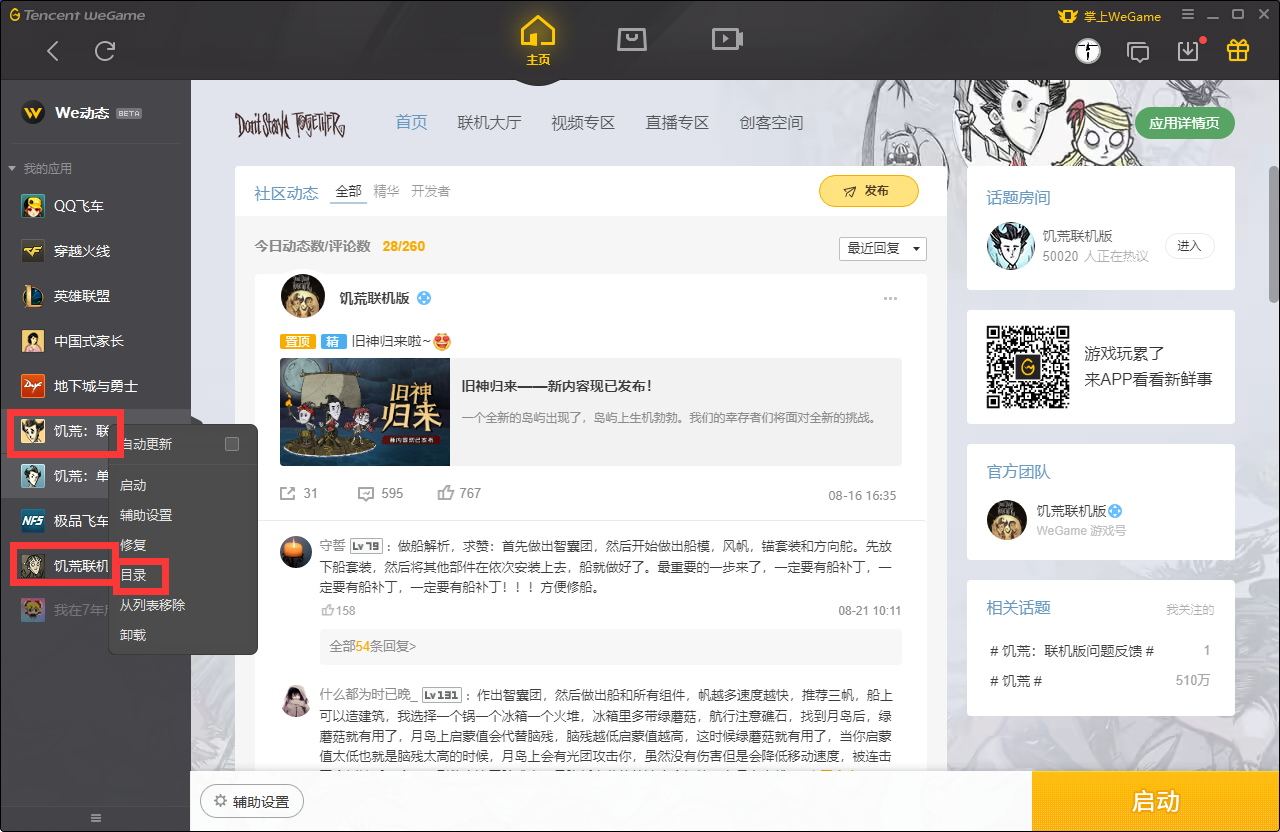
Task: Open the chat messages icon
Action: tap(1138, 51)
